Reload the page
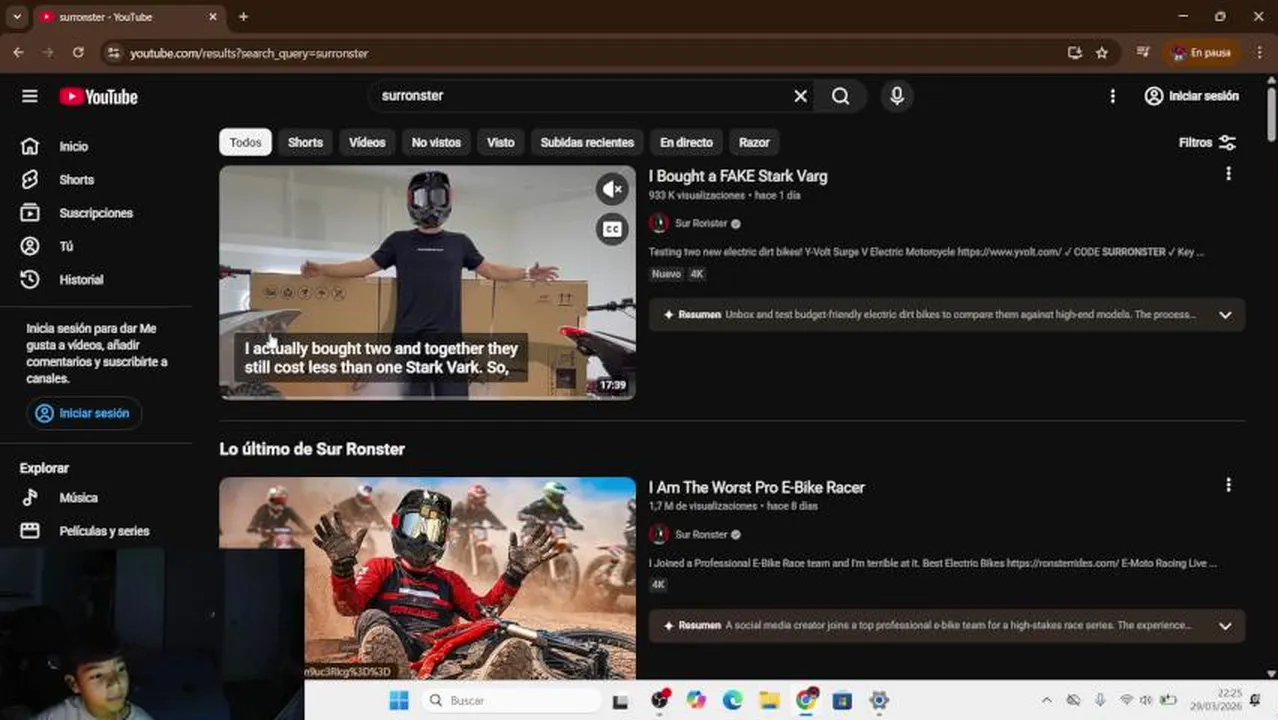 [x=78, y=52]
